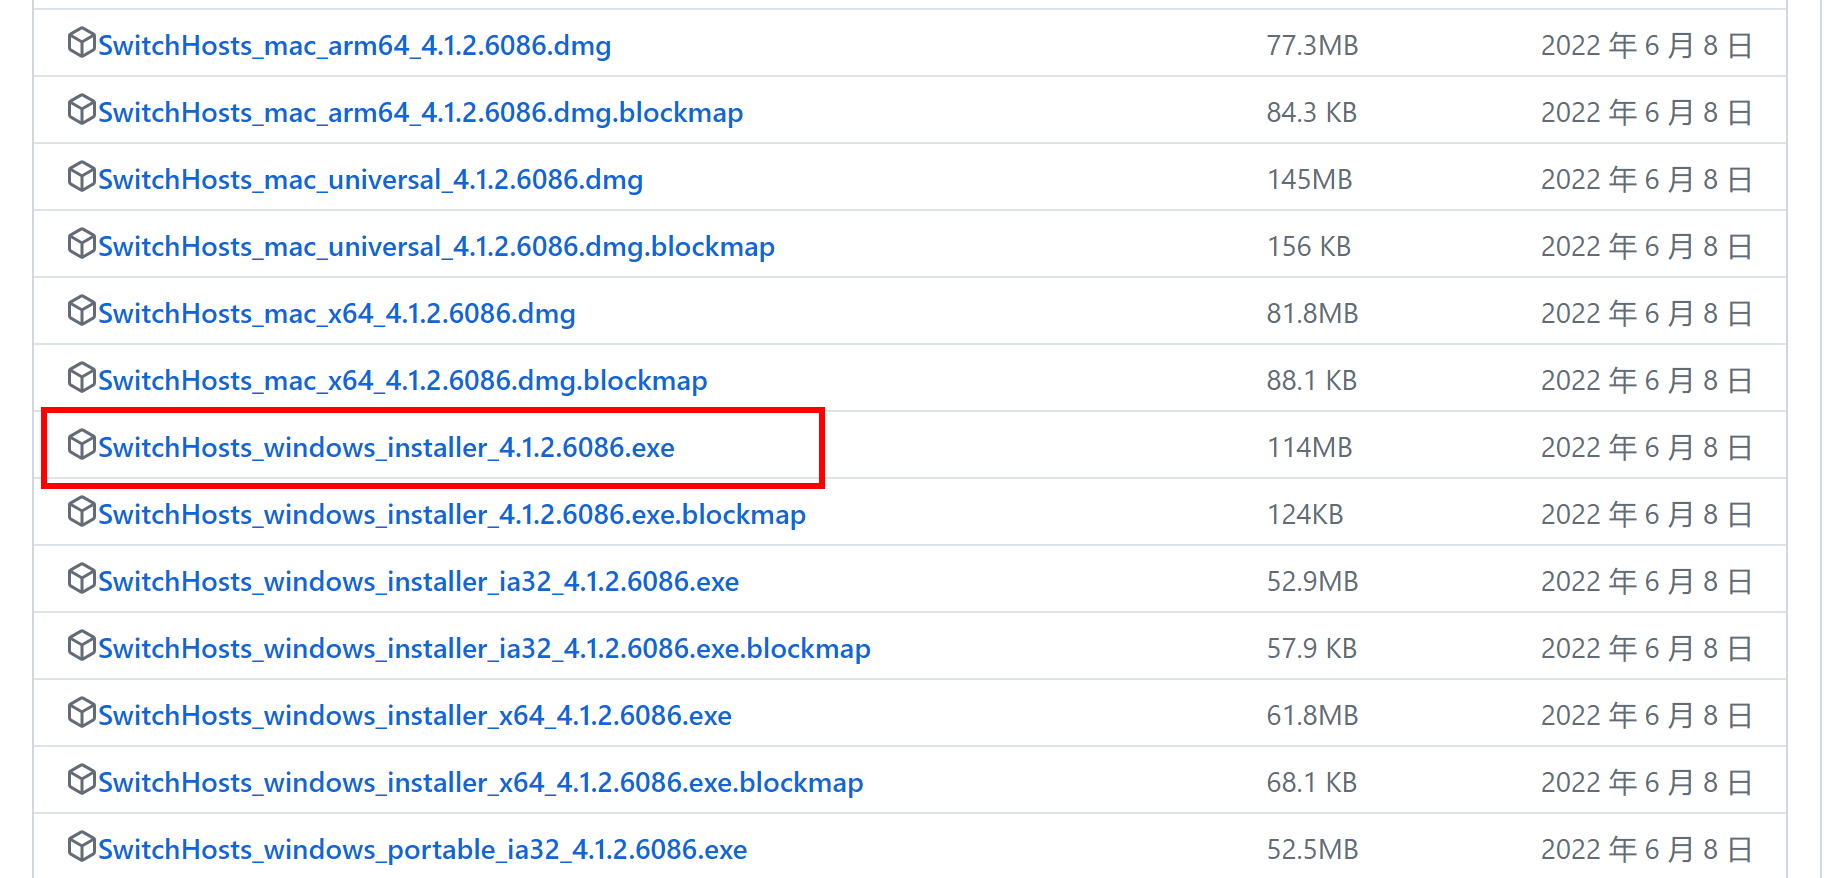This screenshot has height=878, width=1836.
Task: Click the 84.3 KB file size
Action: click(x=1312, y=113)
